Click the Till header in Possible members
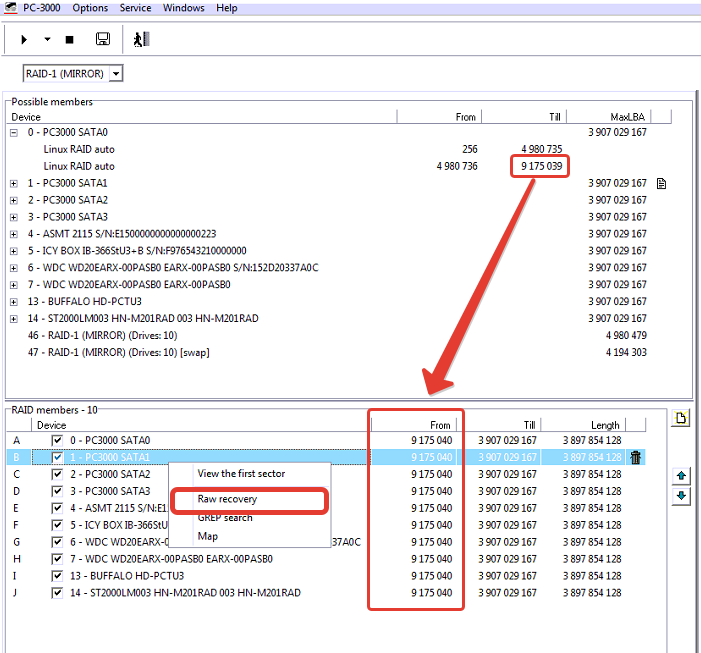 (x=524, y=117)
